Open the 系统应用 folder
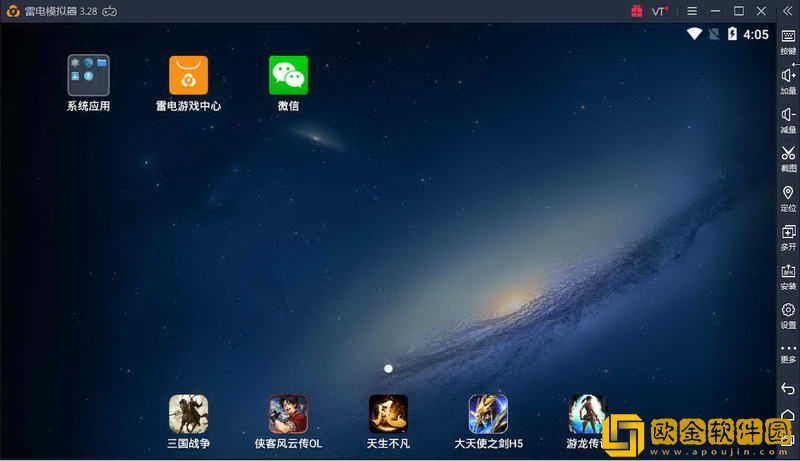This screenshot has width=800, height=461. coord(88,75)
